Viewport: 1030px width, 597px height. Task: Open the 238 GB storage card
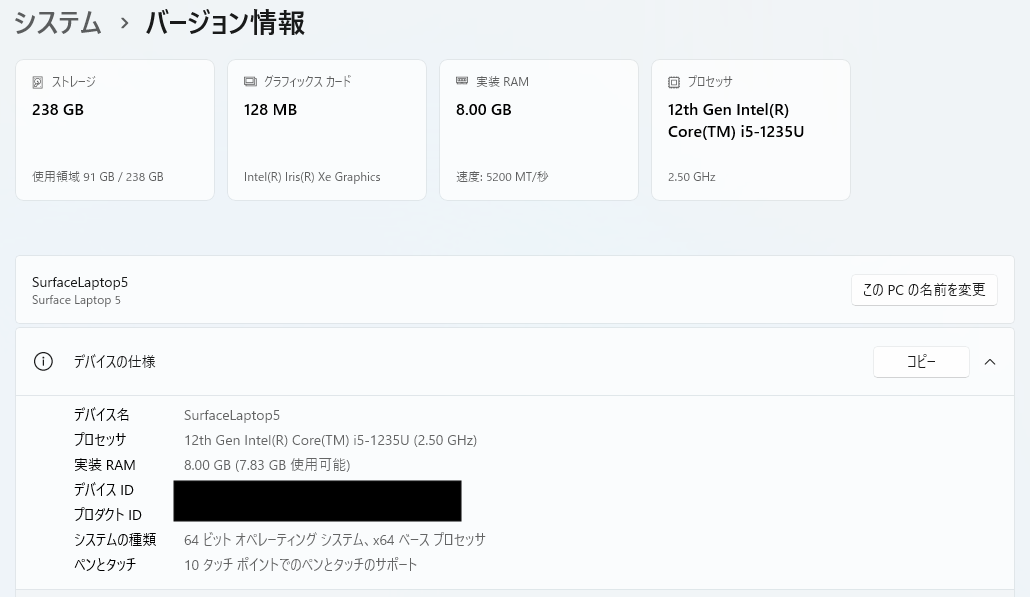pos(115,130)
